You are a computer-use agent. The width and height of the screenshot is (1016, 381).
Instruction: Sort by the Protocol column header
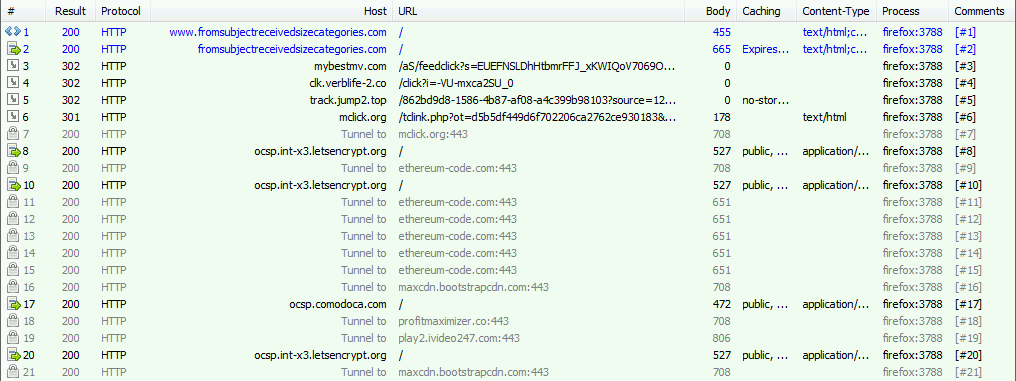tap(122, 11)
